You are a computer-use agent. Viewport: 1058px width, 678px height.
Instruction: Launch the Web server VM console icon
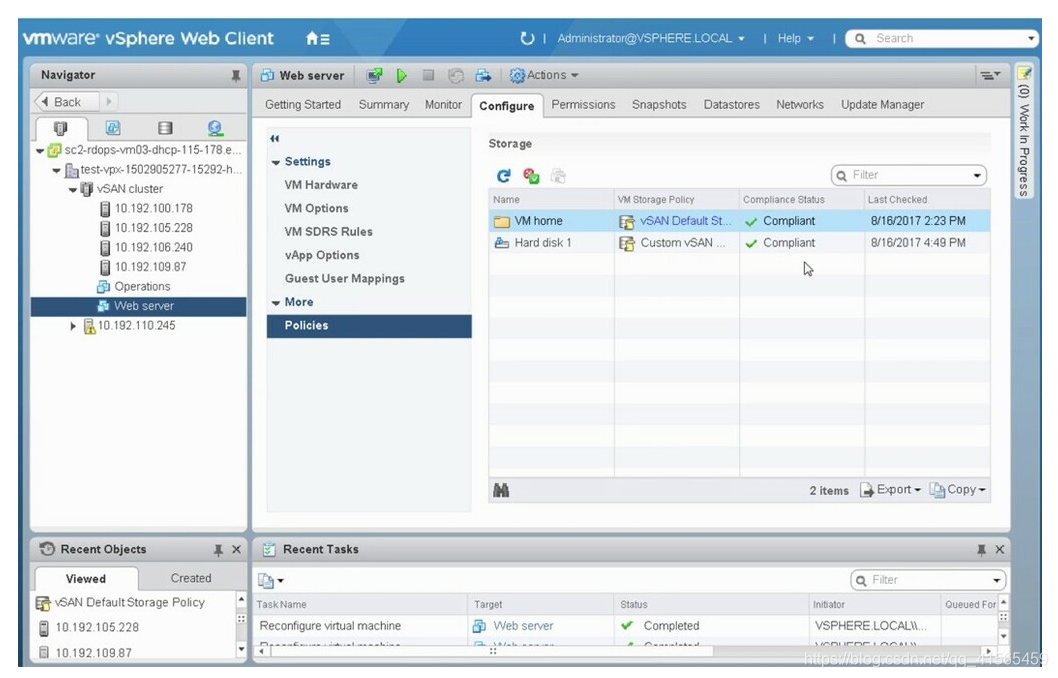374,76
